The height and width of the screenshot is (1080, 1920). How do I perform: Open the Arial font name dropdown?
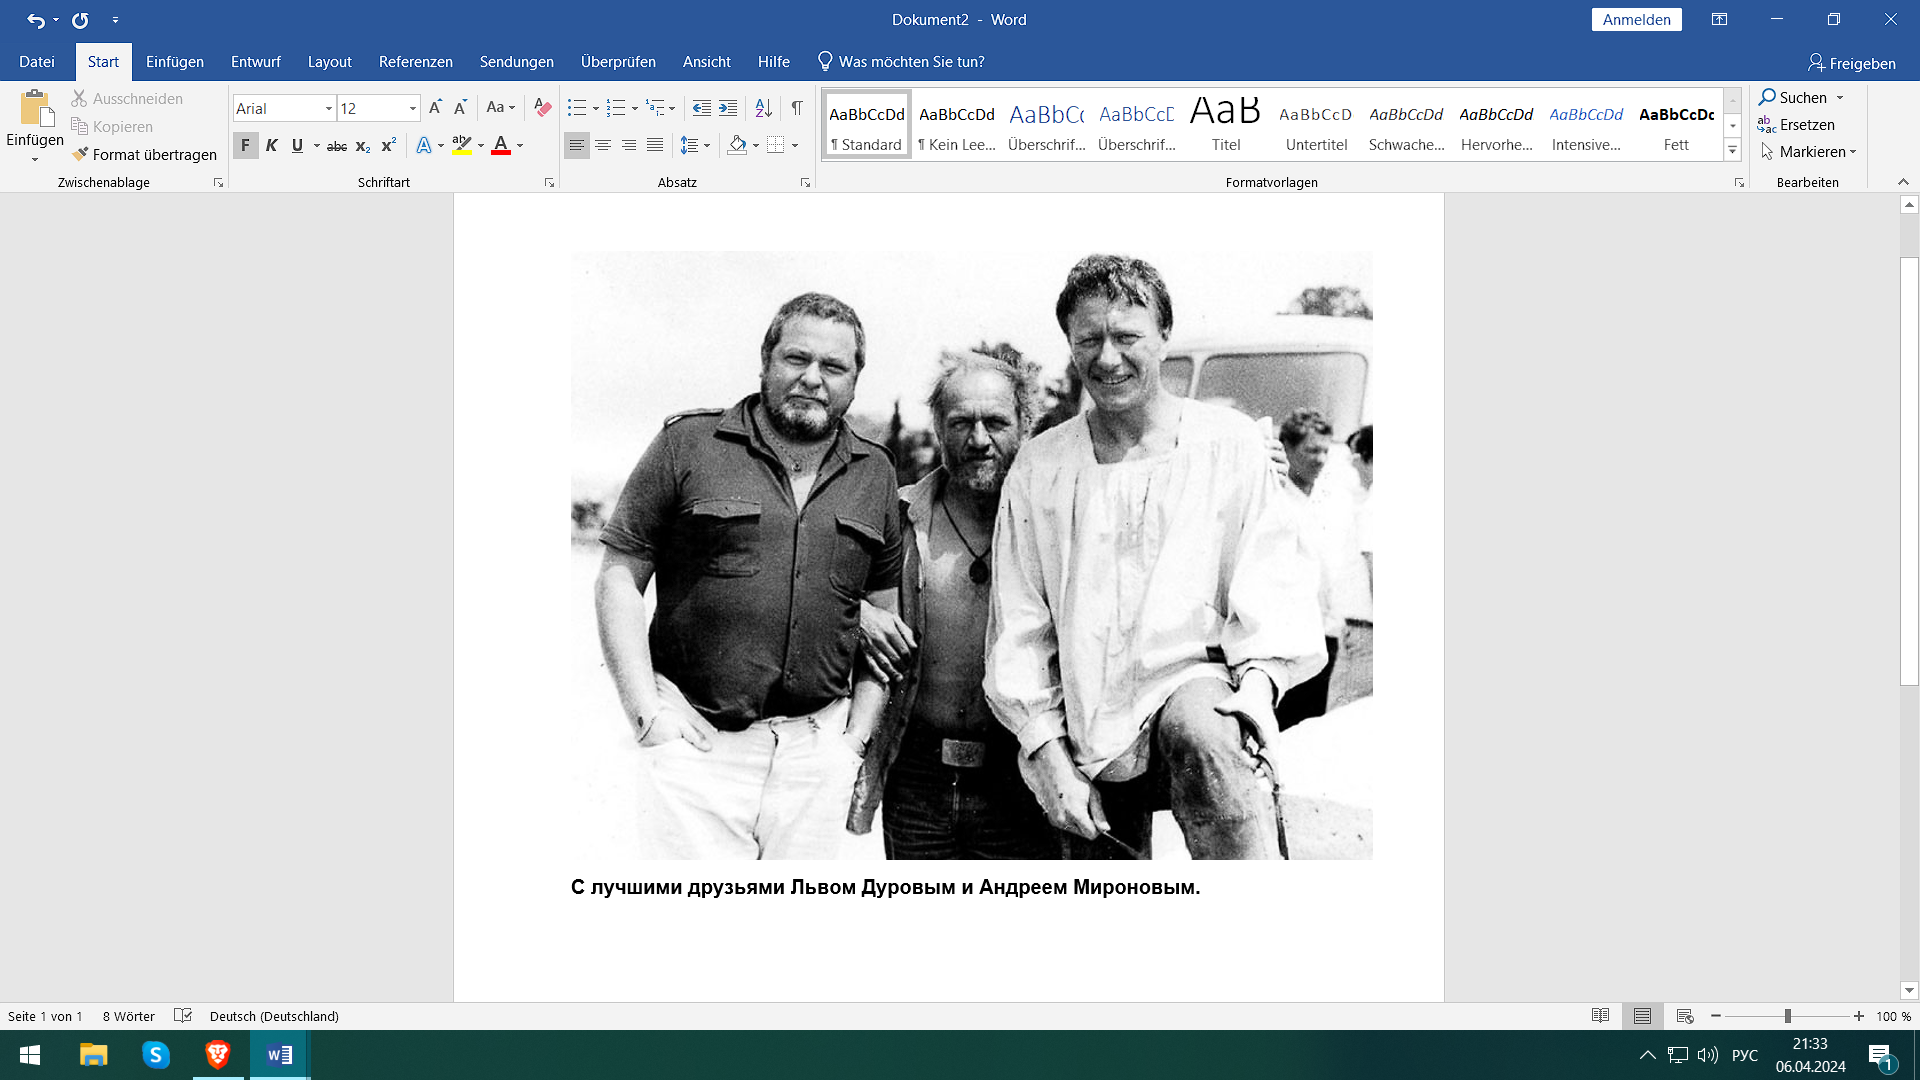(328, 108)
